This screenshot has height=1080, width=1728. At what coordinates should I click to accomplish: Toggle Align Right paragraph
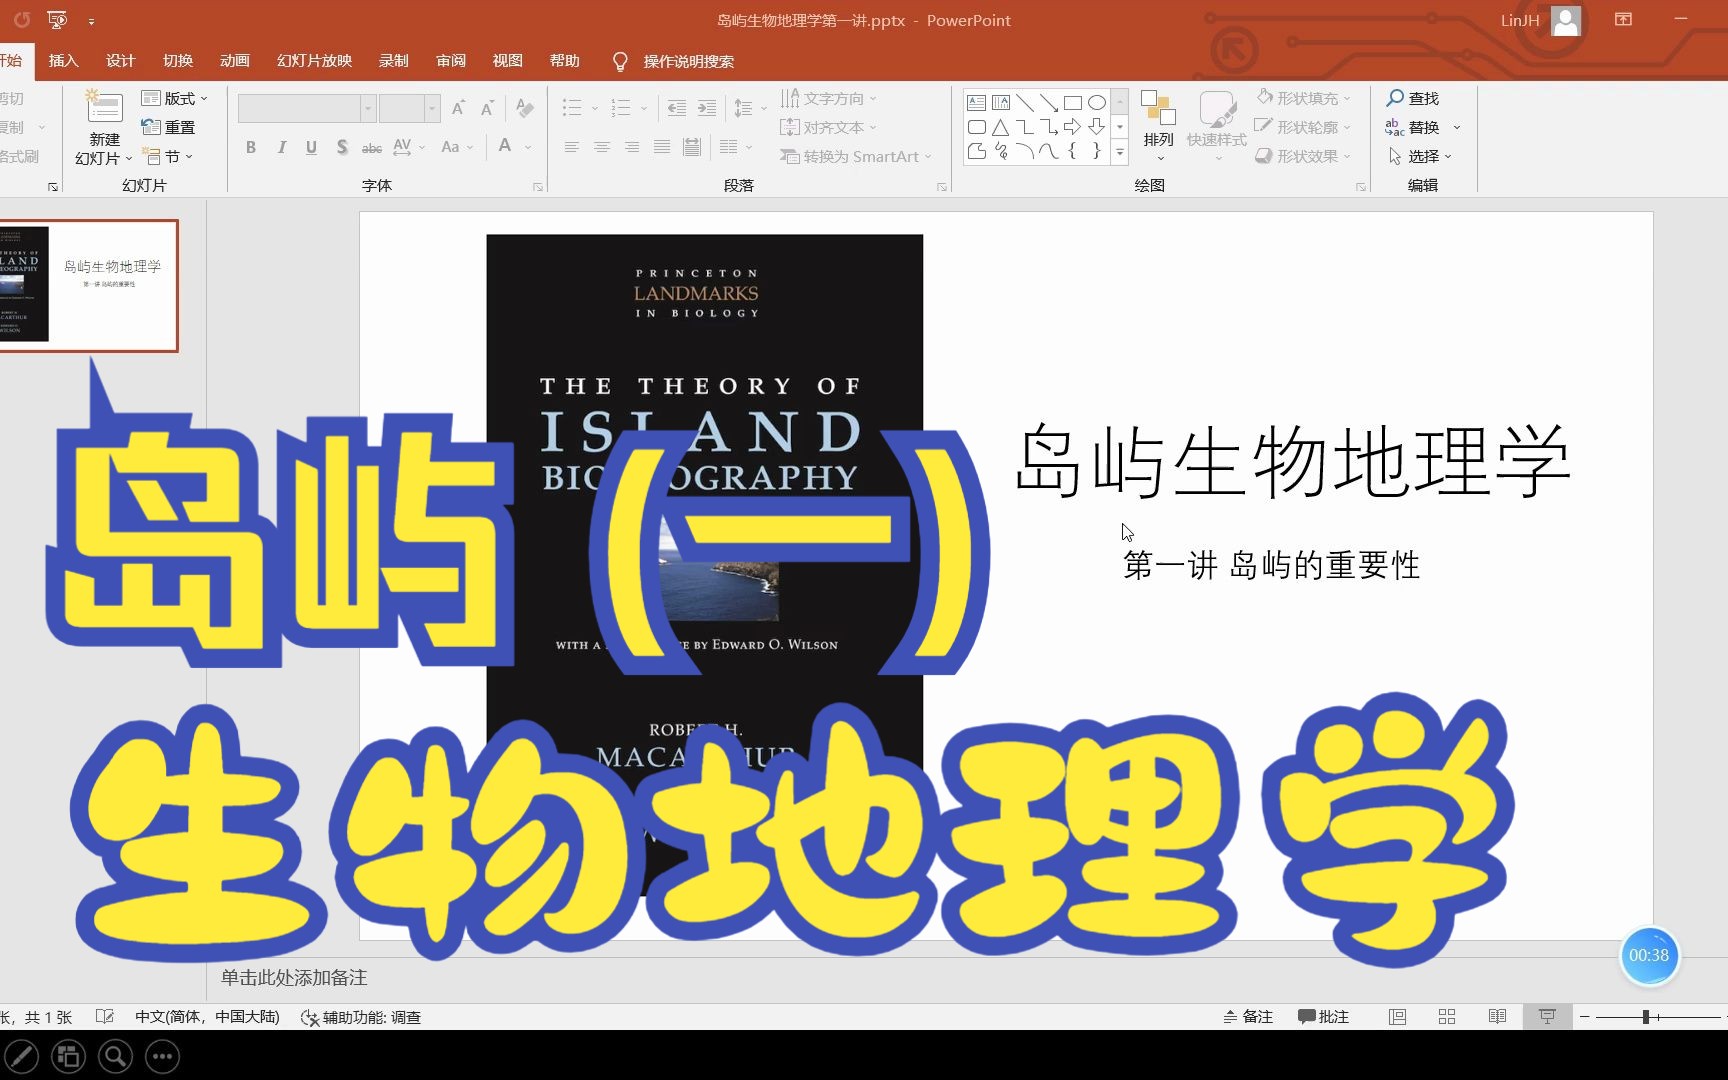tap(632, 147)
